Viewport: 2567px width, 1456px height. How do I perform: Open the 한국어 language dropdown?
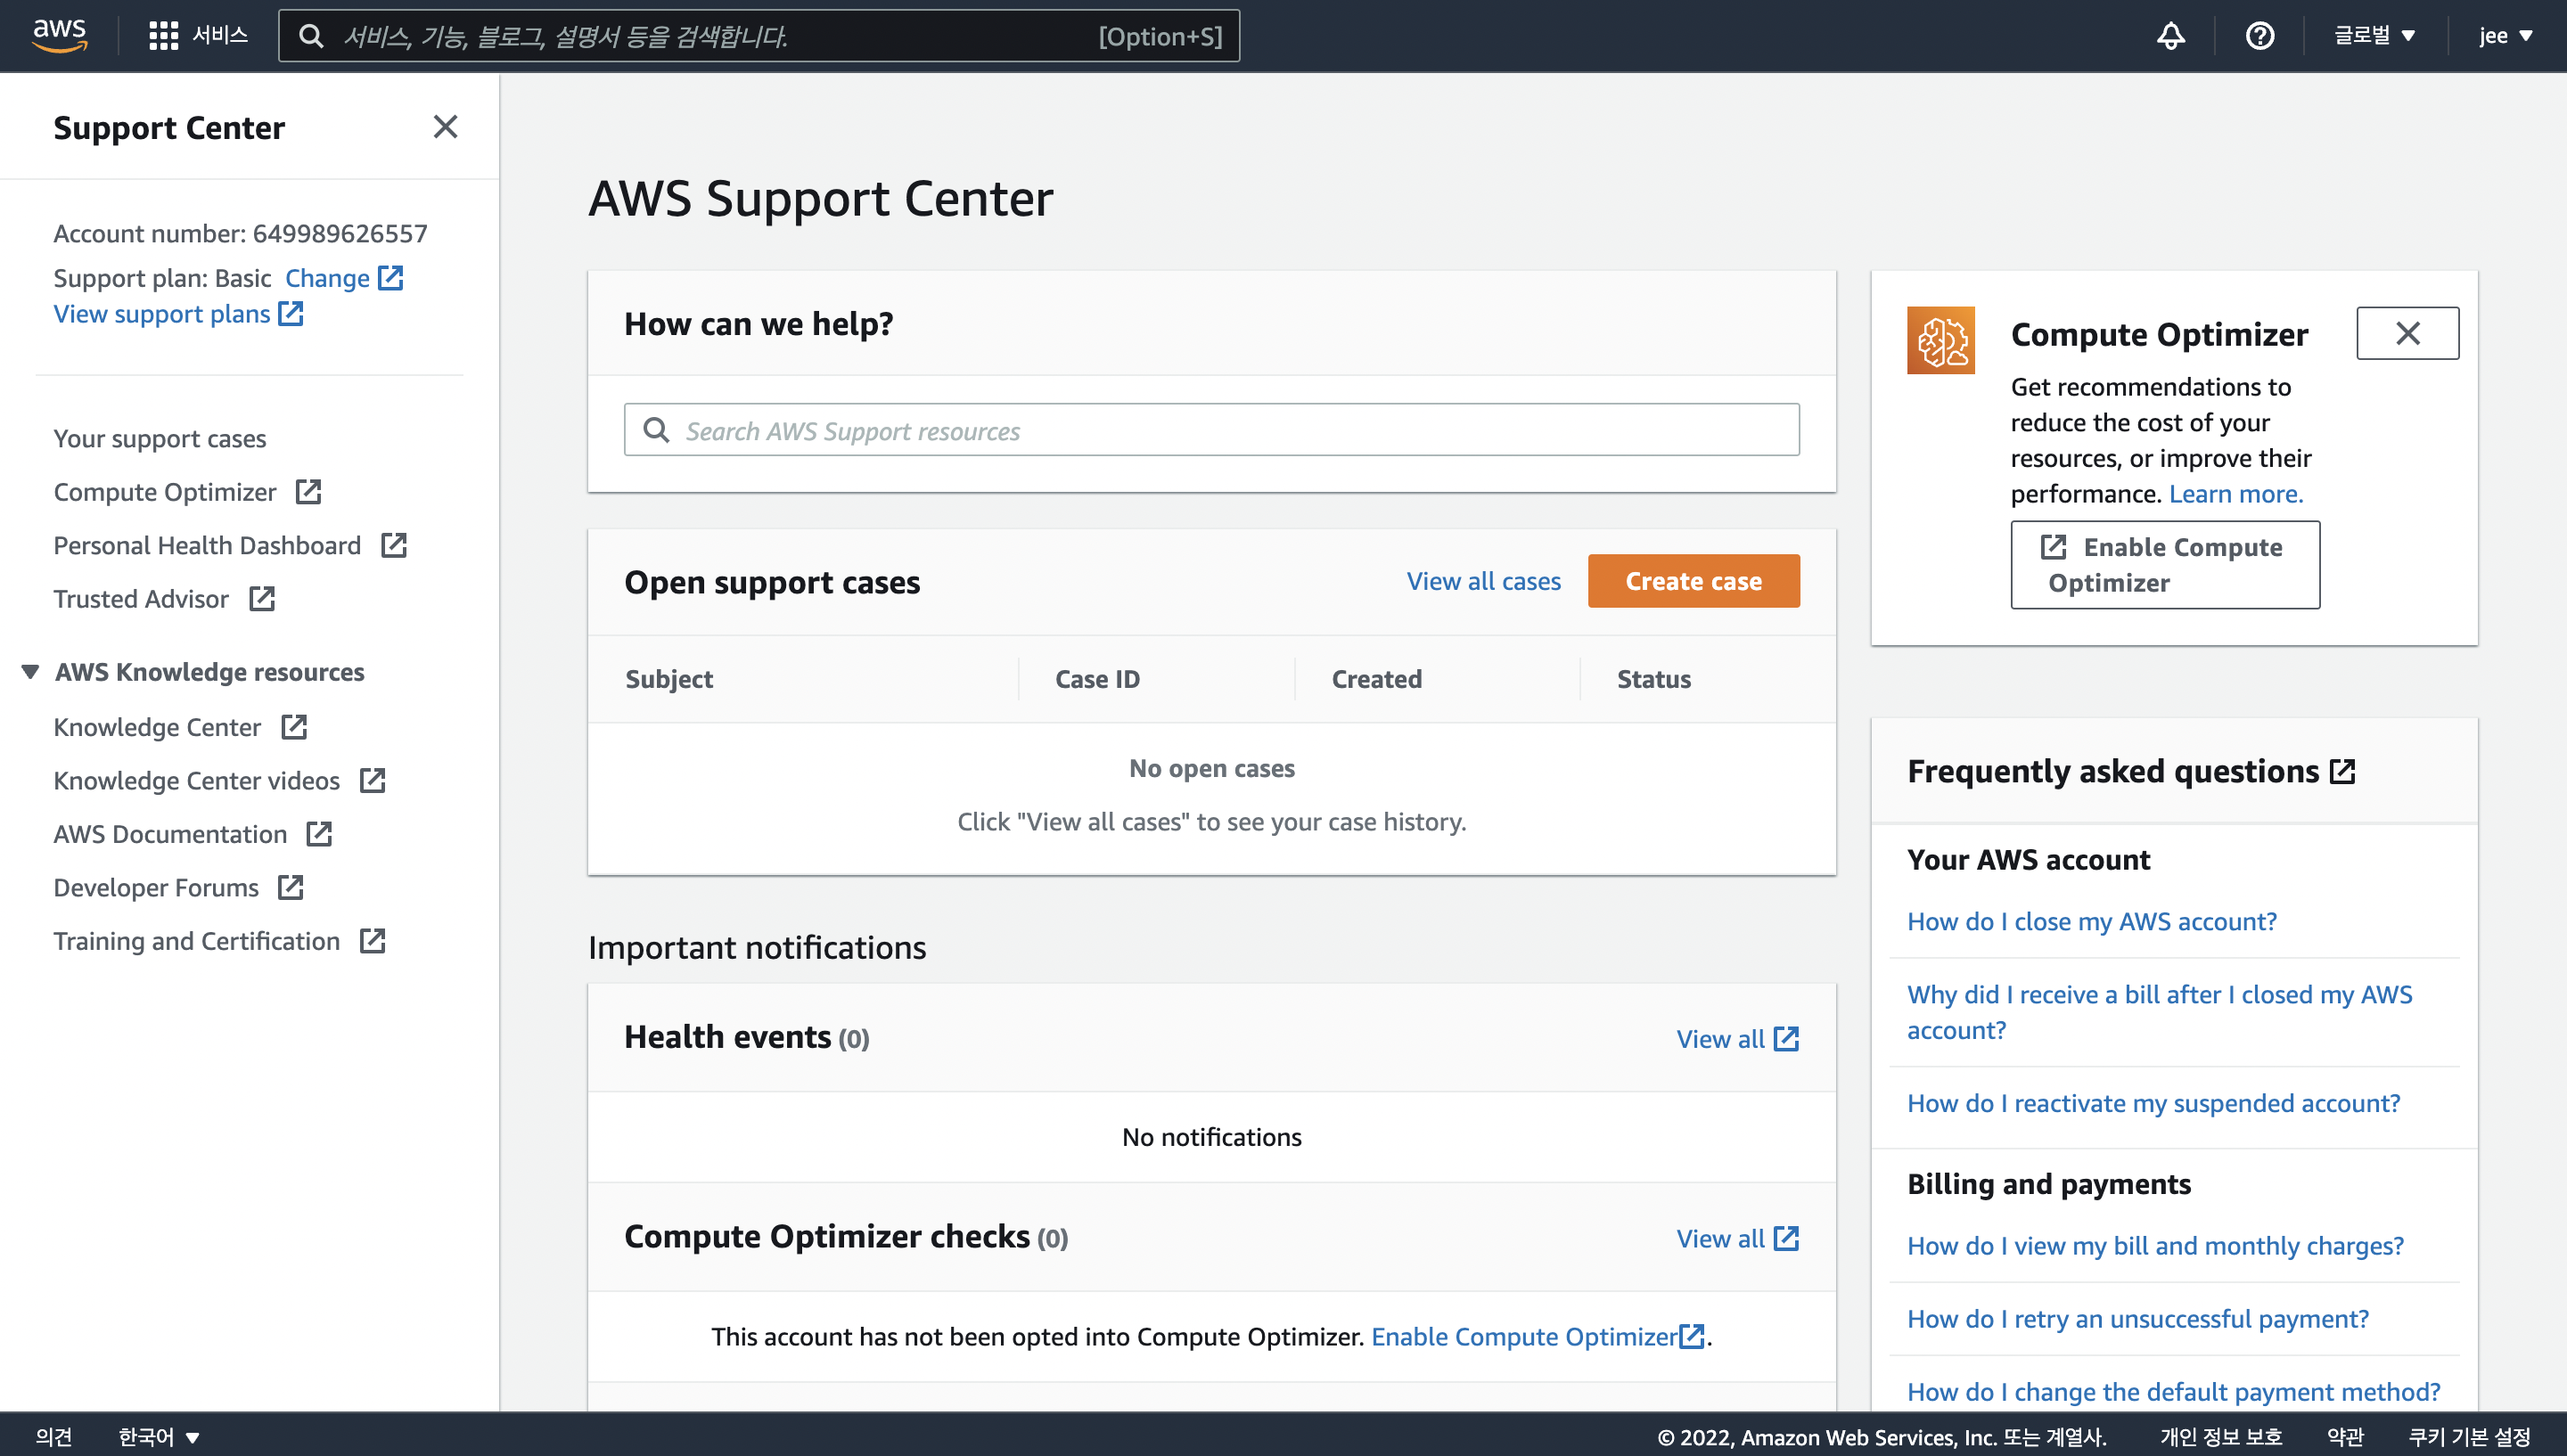(x=159, y=1437)
